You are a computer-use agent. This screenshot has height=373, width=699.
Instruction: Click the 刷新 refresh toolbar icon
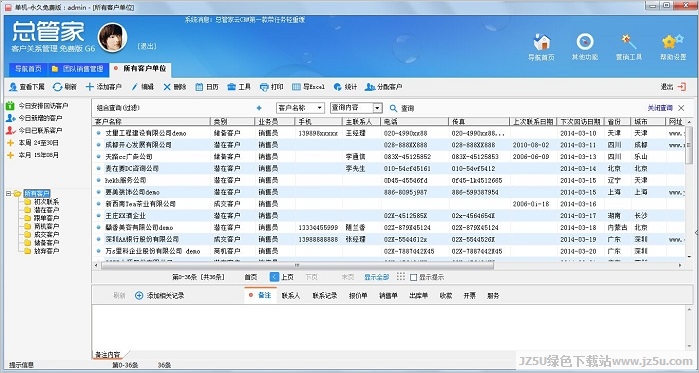[58, 87]
